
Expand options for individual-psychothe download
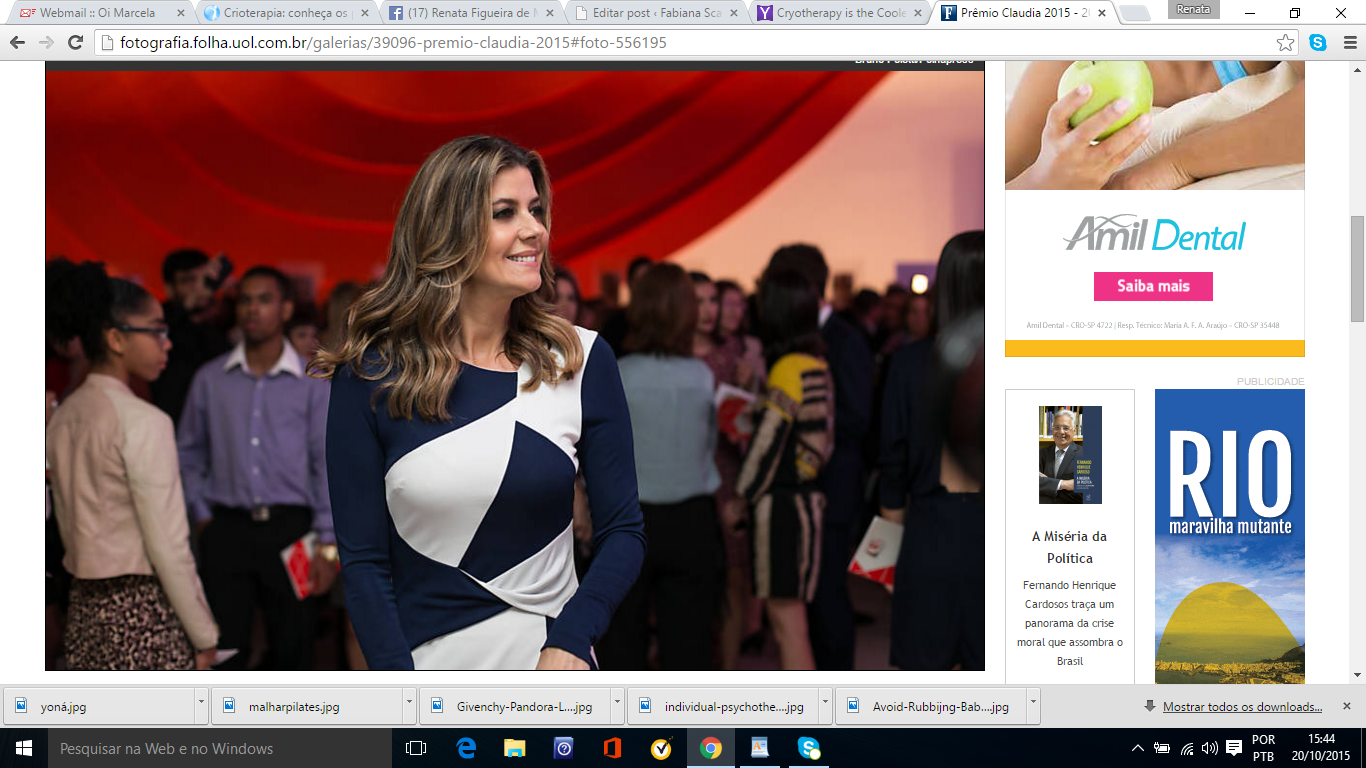pyautogui.click(x=826, y=706)
